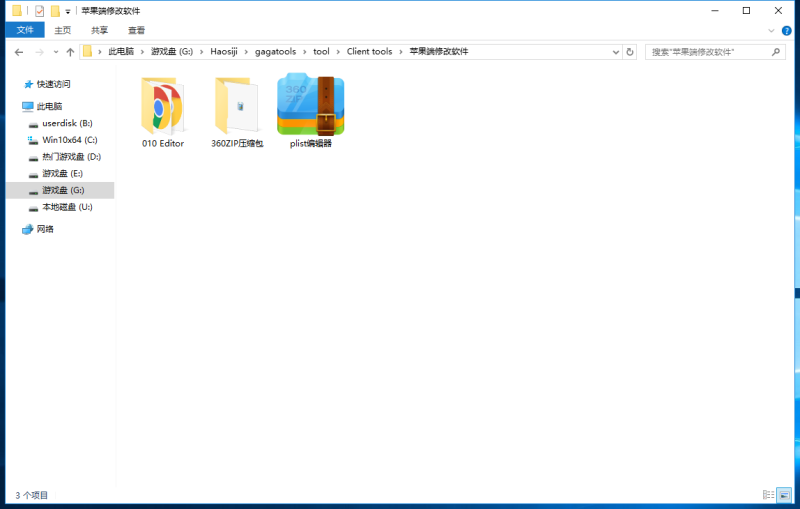Expand the ribbon with the chevron

tap(771, 31)
